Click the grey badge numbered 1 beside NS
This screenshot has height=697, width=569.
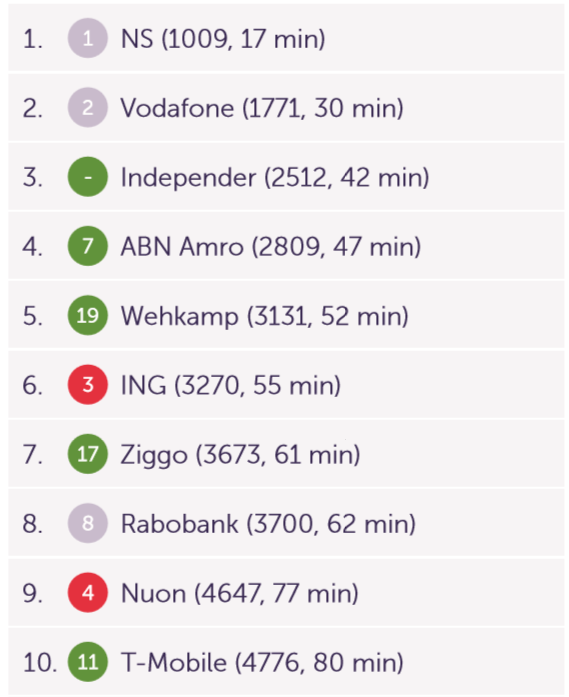tap(88, 38)
